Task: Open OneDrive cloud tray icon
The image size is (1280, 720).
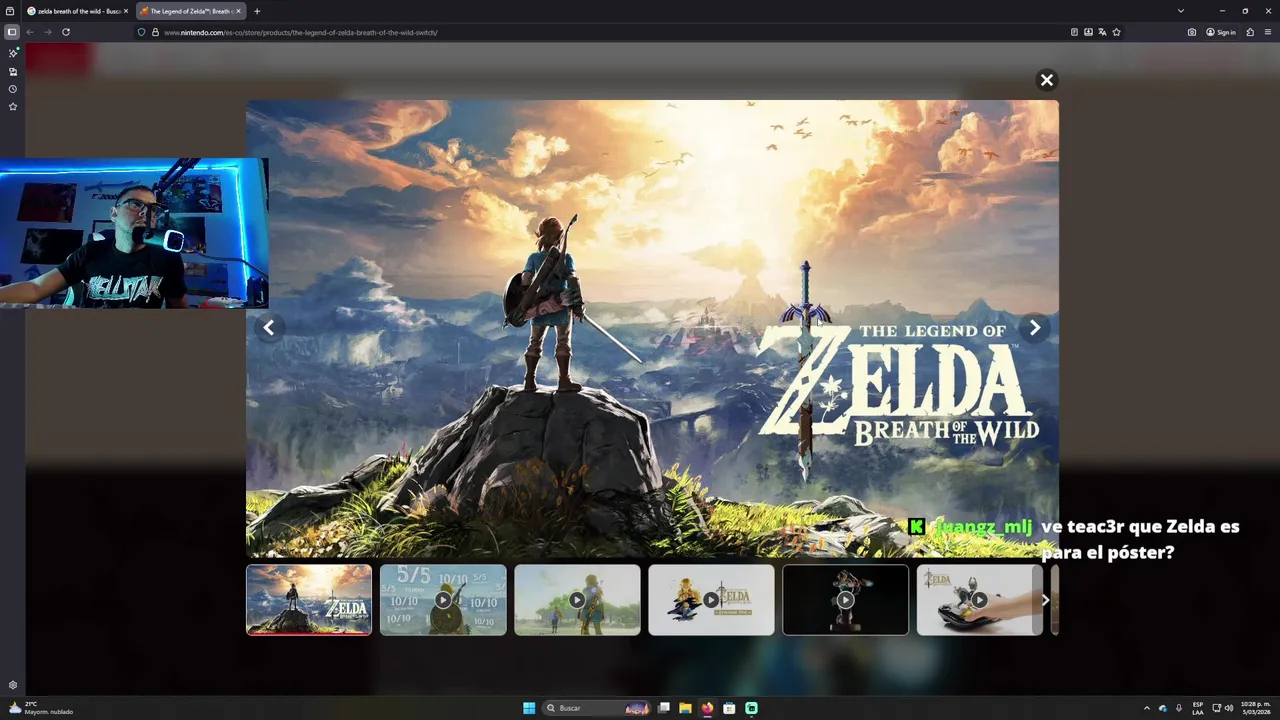Action: 1163,708
